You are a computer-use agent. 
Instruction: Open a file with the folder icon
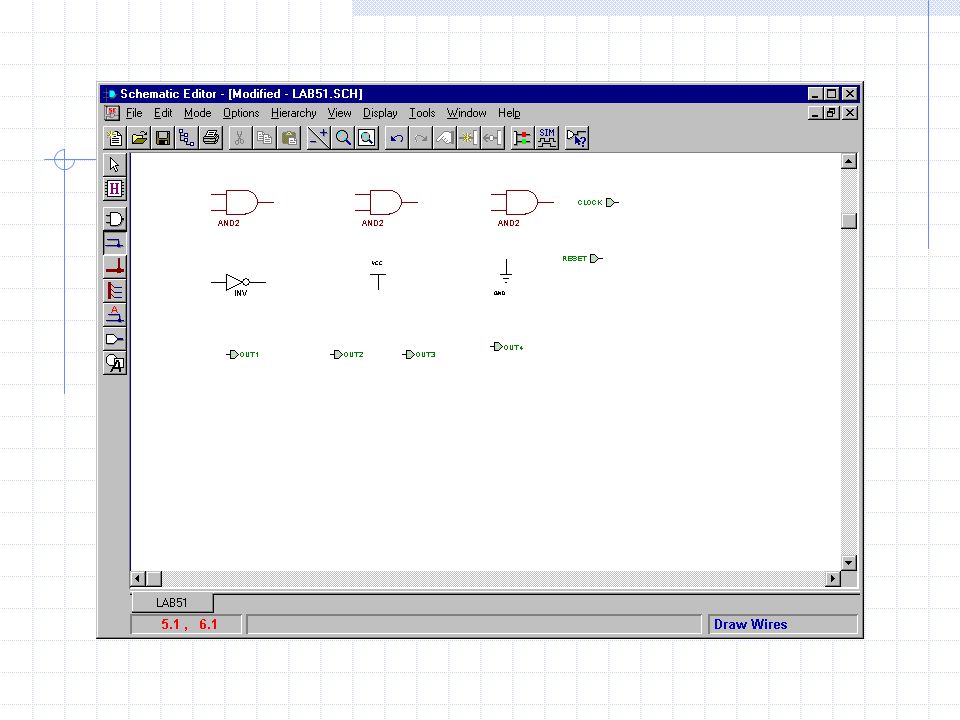[139, 138]
